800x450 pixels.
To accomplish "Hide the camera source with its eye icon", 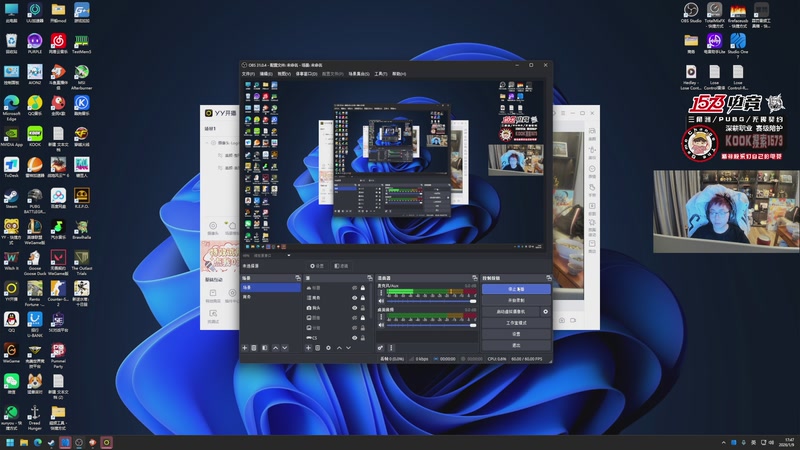I will (355, 308).
